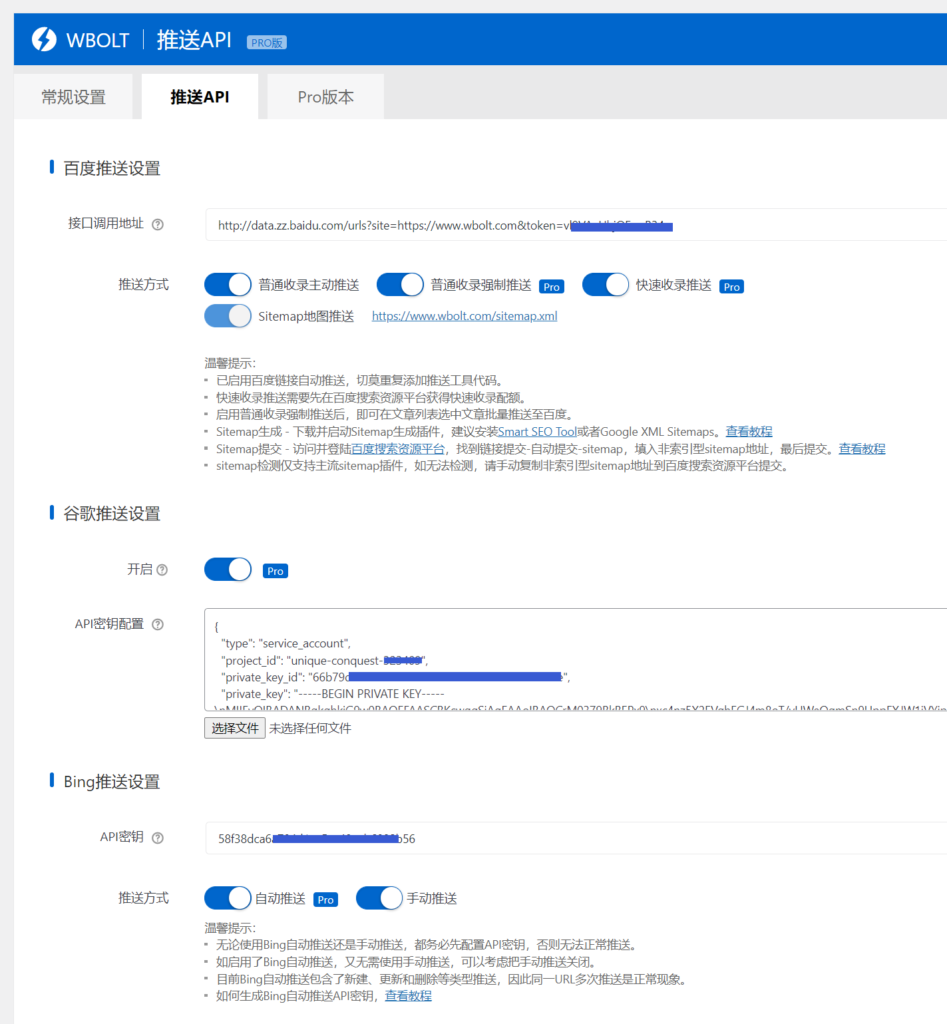Toggle off 普通收录主动推送
The height and width of the screenshot is (1024, 947).
pos(227,285)
